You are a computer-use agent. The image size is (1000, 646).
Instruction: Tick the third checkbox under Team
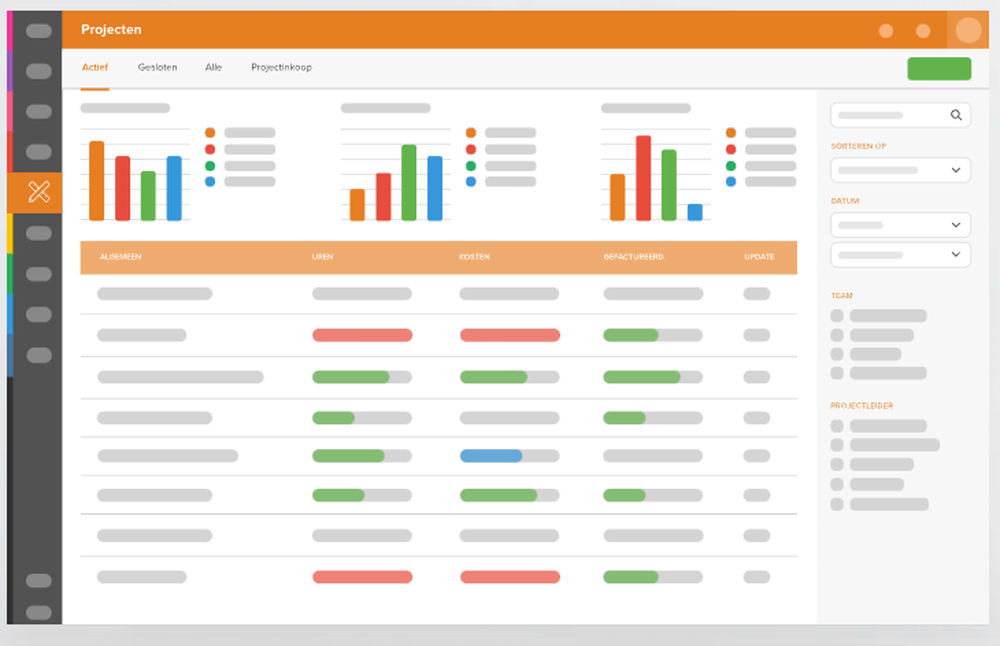[837, 354]
